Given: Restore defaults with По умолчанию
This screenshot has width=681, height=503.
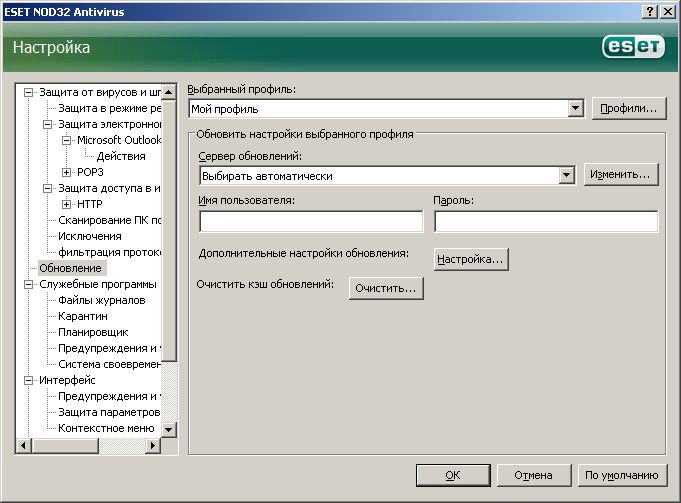Looking at the screenshot, I should pos(622,475).
